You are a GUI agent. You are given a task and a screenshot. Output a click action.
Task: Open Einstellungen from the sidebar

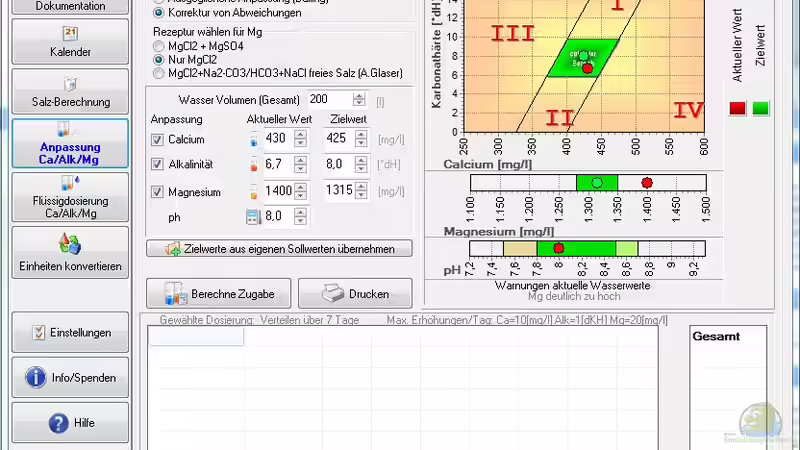pos(70,332)
